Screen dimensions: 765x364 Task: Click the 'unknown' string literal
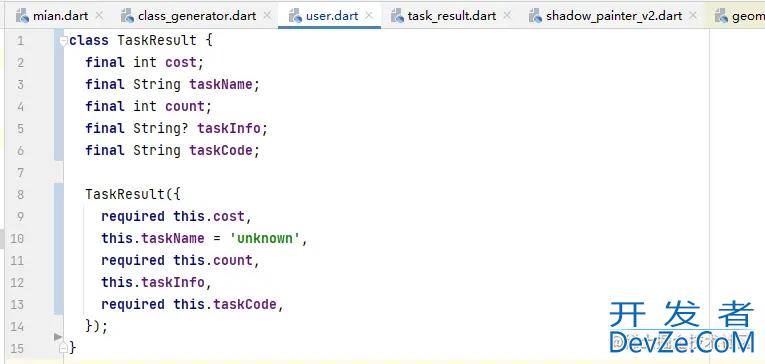point(264,239)
